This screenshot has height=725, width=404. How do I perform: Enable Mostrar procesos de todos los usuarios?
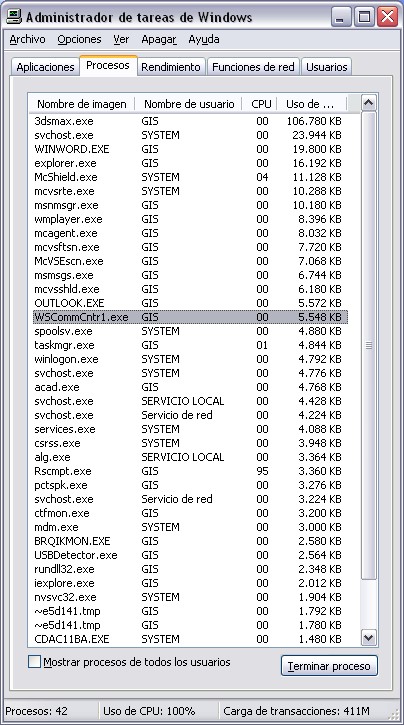[x=35, y=662]
